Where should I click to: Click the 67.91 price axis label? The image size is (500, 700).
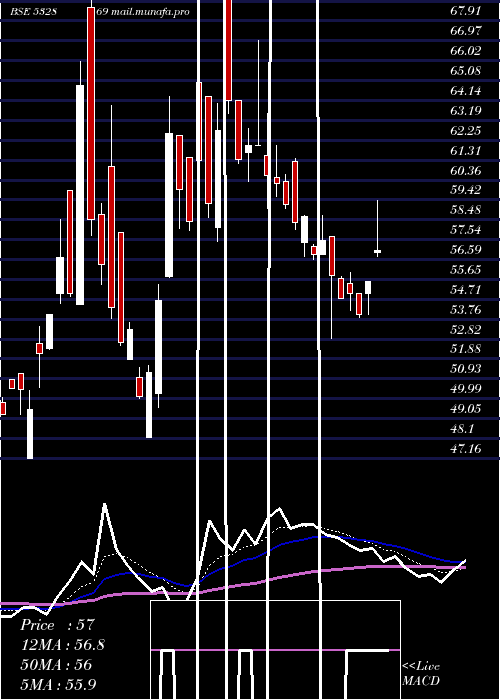[466, 11]
